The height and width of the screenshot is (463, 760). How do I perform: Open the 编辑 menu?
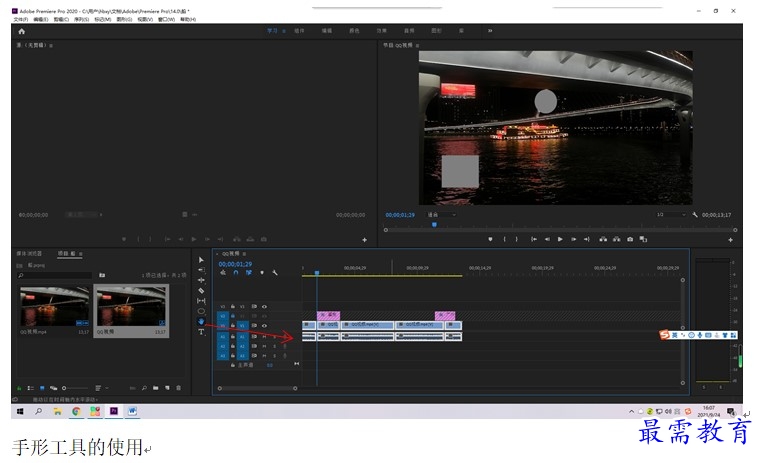point(41,19)
